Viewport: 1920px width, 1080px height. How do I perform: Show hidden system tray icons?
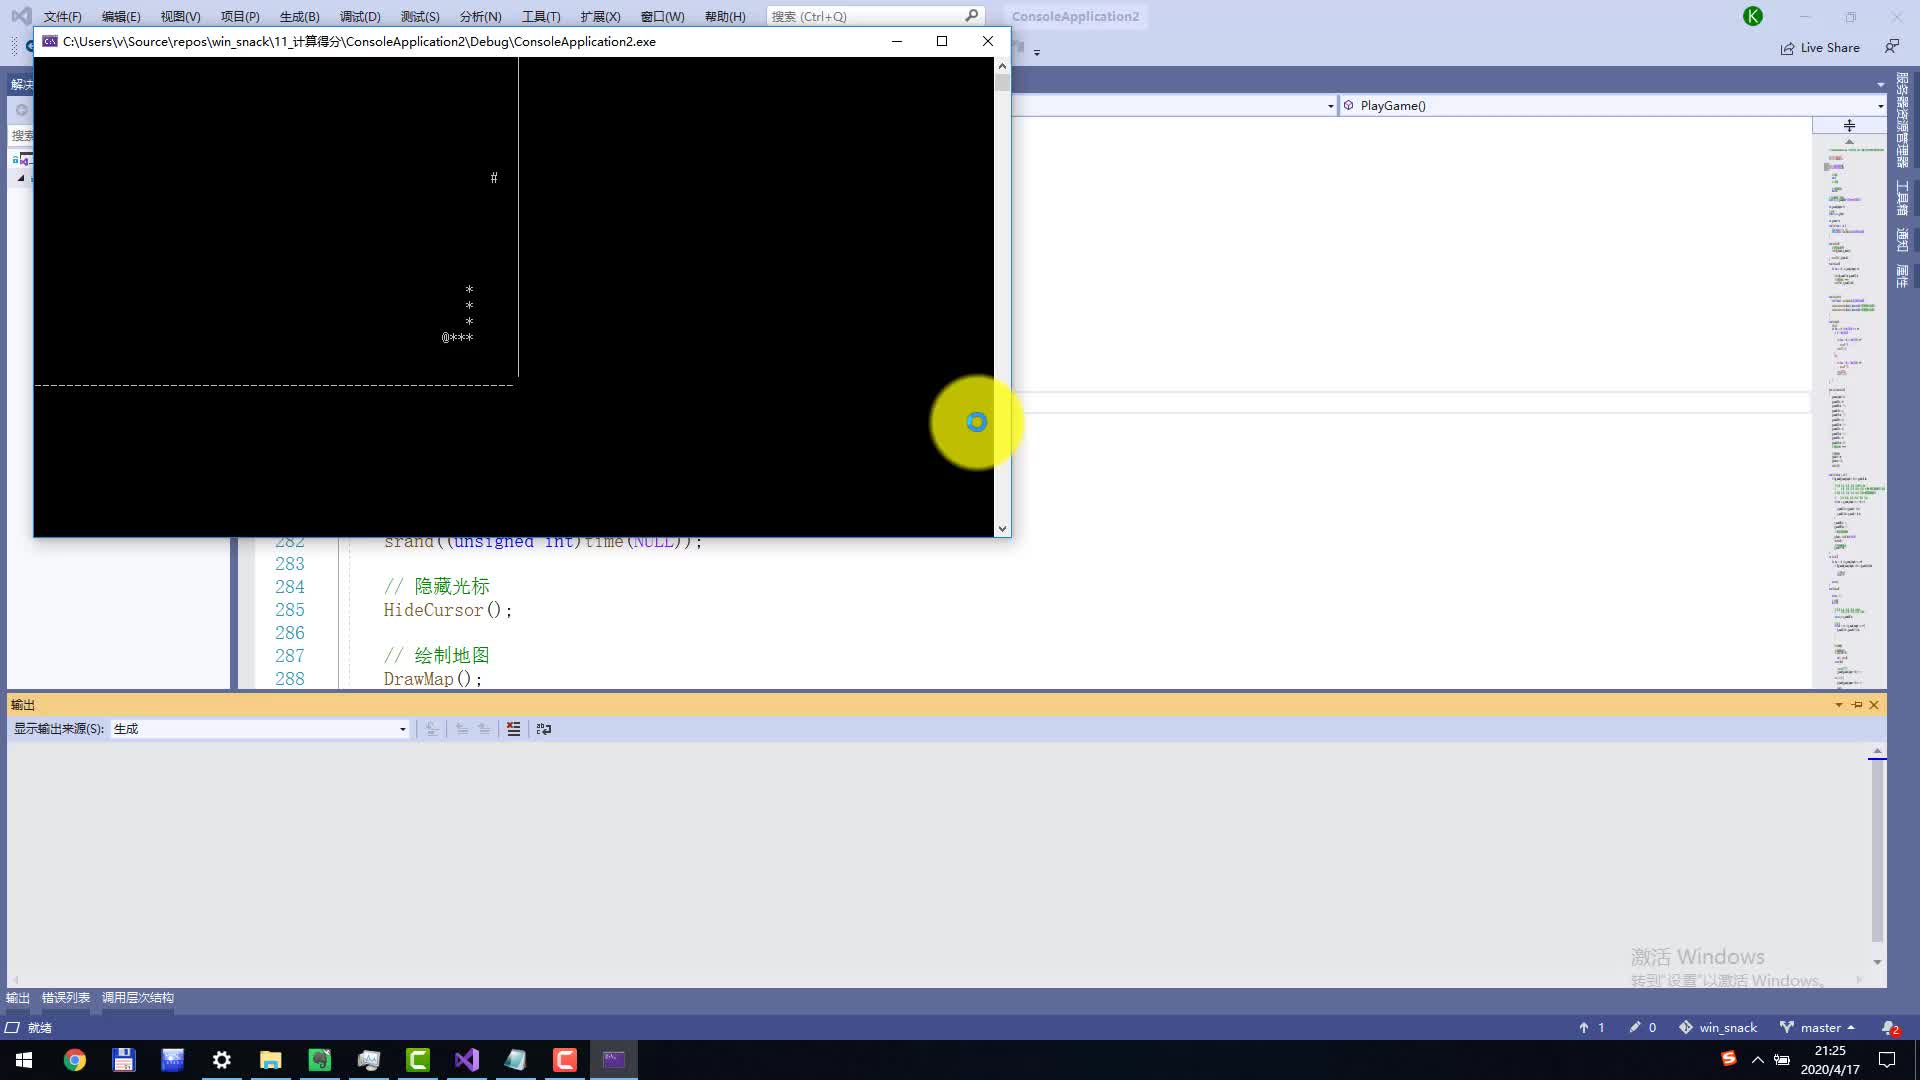pyautogui.click(x=1757, y=1060)
